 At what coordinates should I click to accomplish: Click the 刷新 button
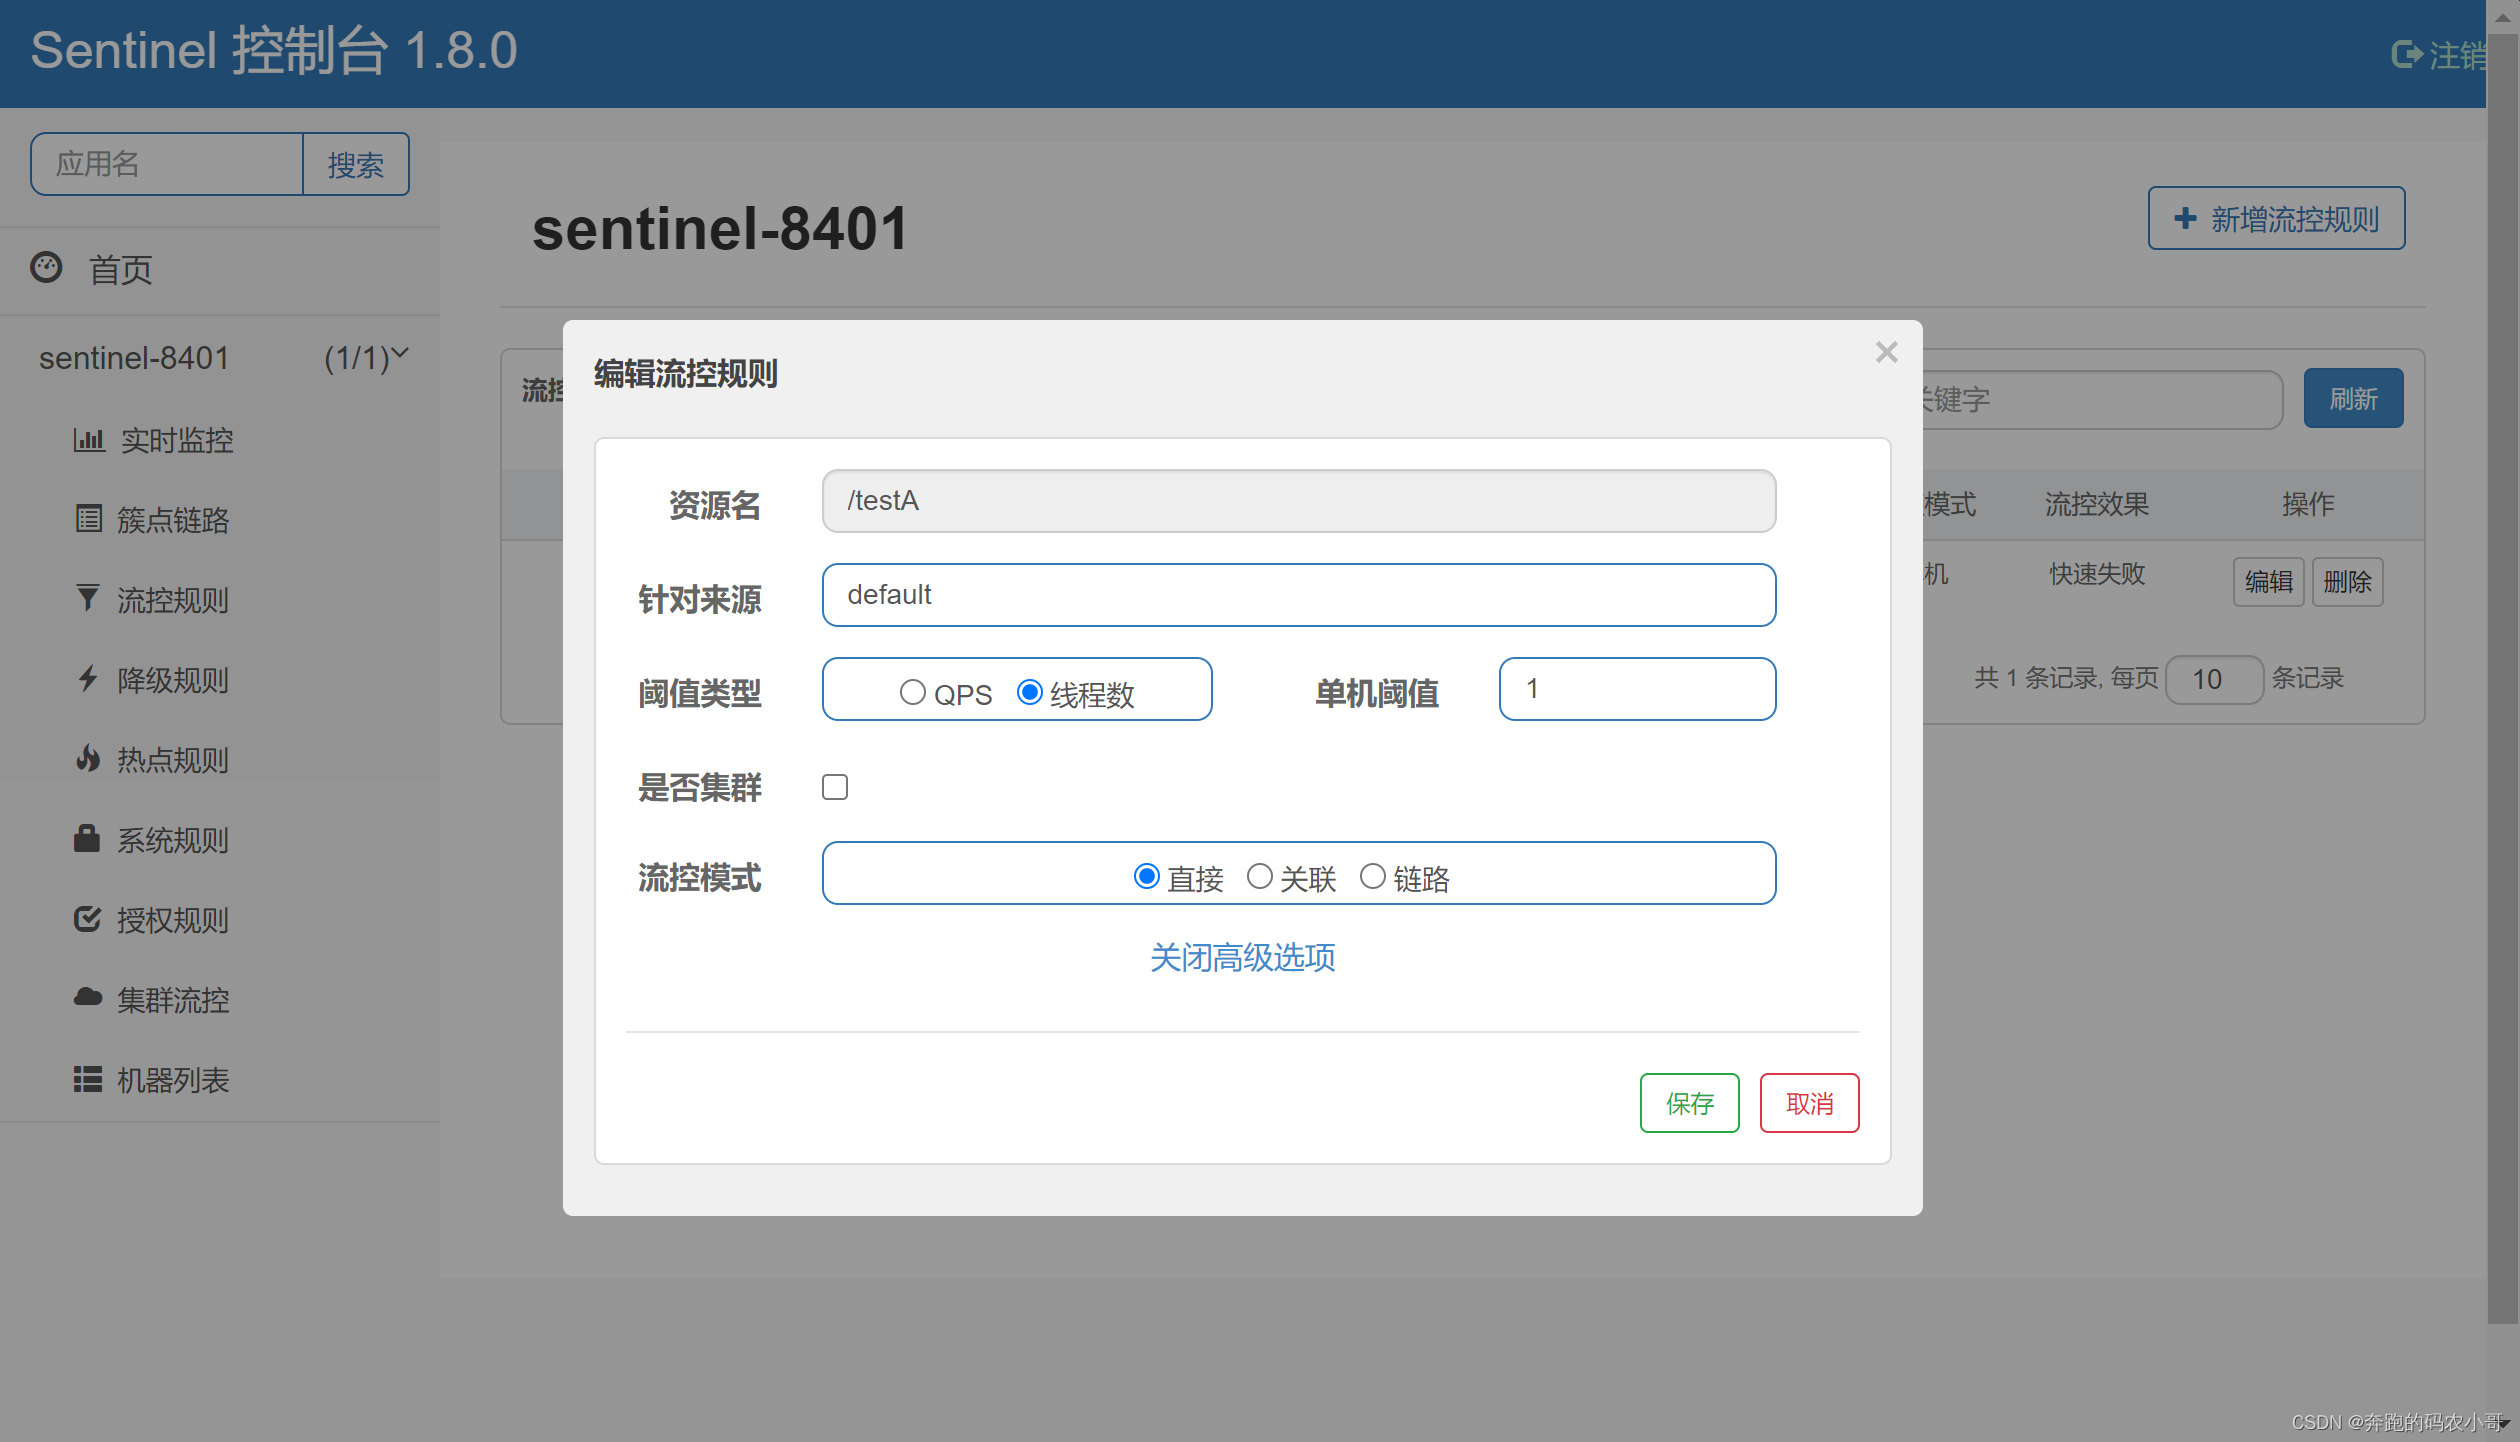coord(2353,399)
